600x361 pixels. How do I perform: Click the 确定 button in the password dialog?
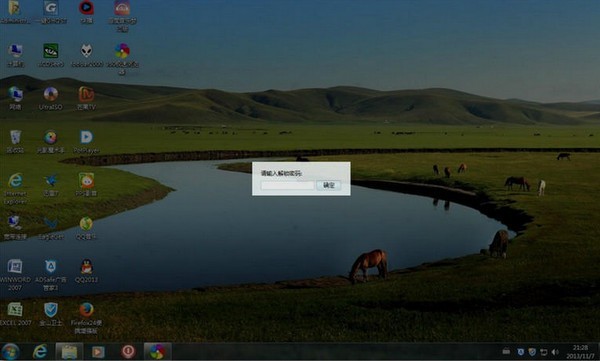tap(329, 185)
